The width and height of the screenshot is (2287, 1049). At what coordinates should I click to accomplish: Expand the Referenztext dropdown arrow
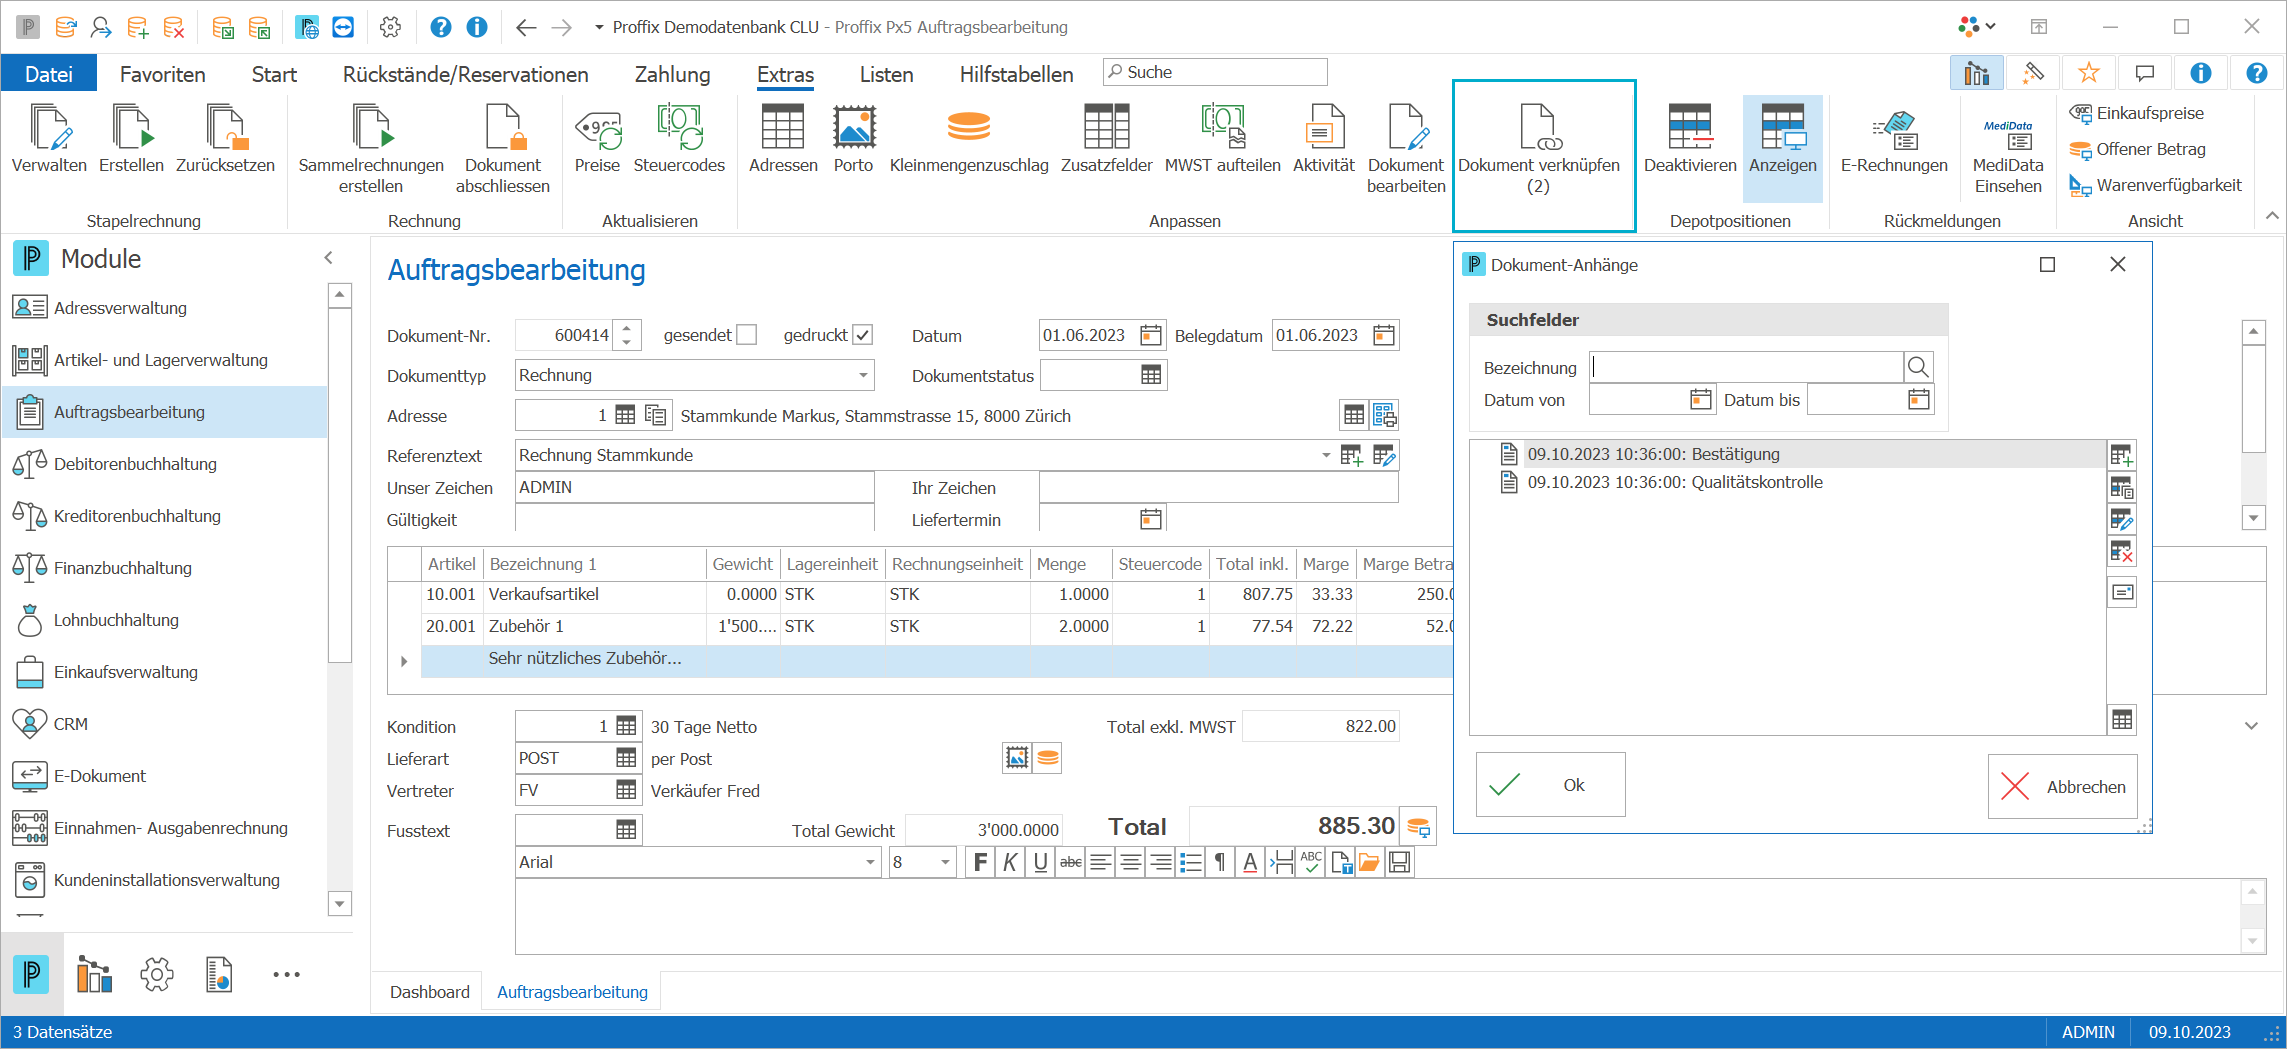[1326, 455]
